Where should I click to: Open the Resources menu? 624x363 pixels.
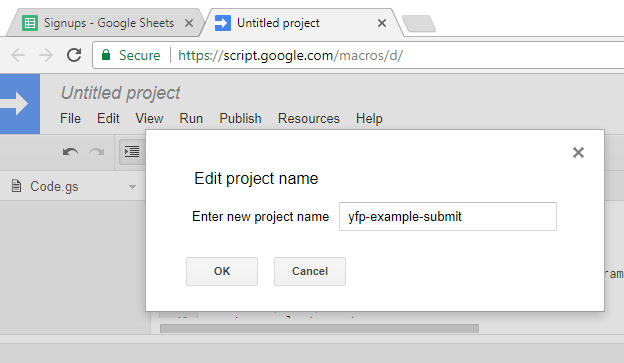[x=309, y=118]
